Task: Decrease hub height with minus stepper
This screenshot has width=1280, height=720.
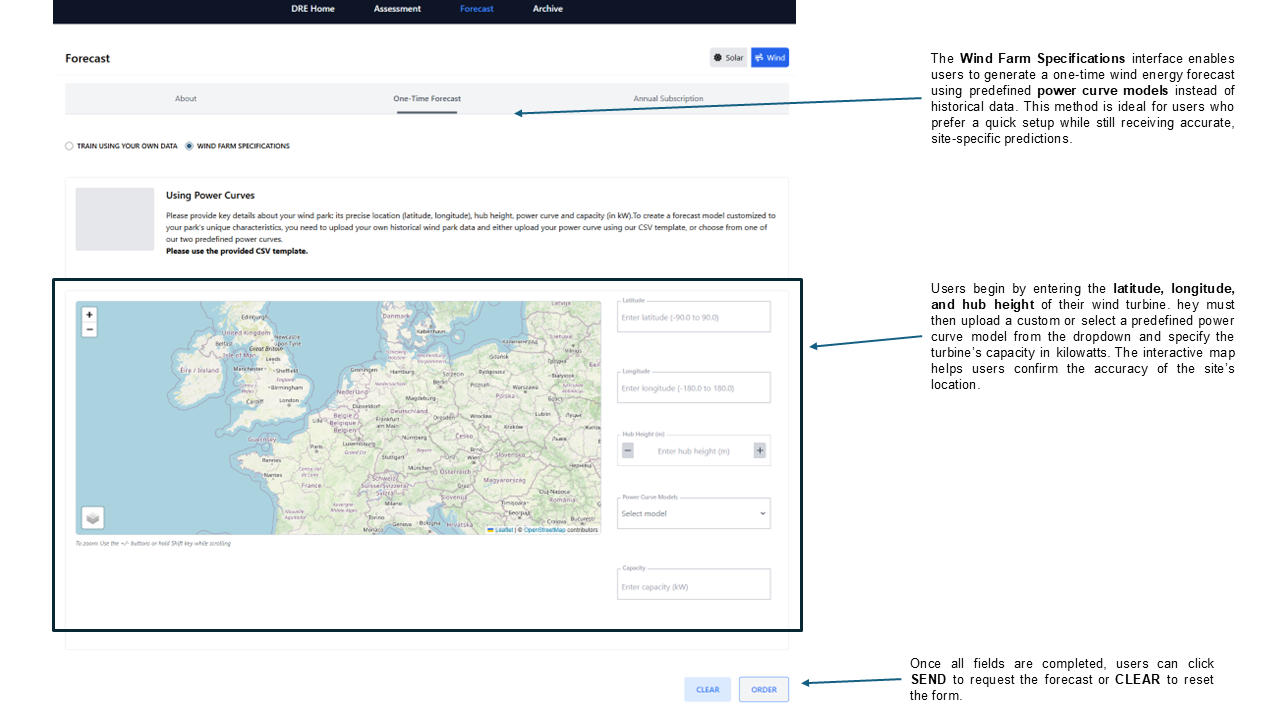Action: [x=628, y=451]
